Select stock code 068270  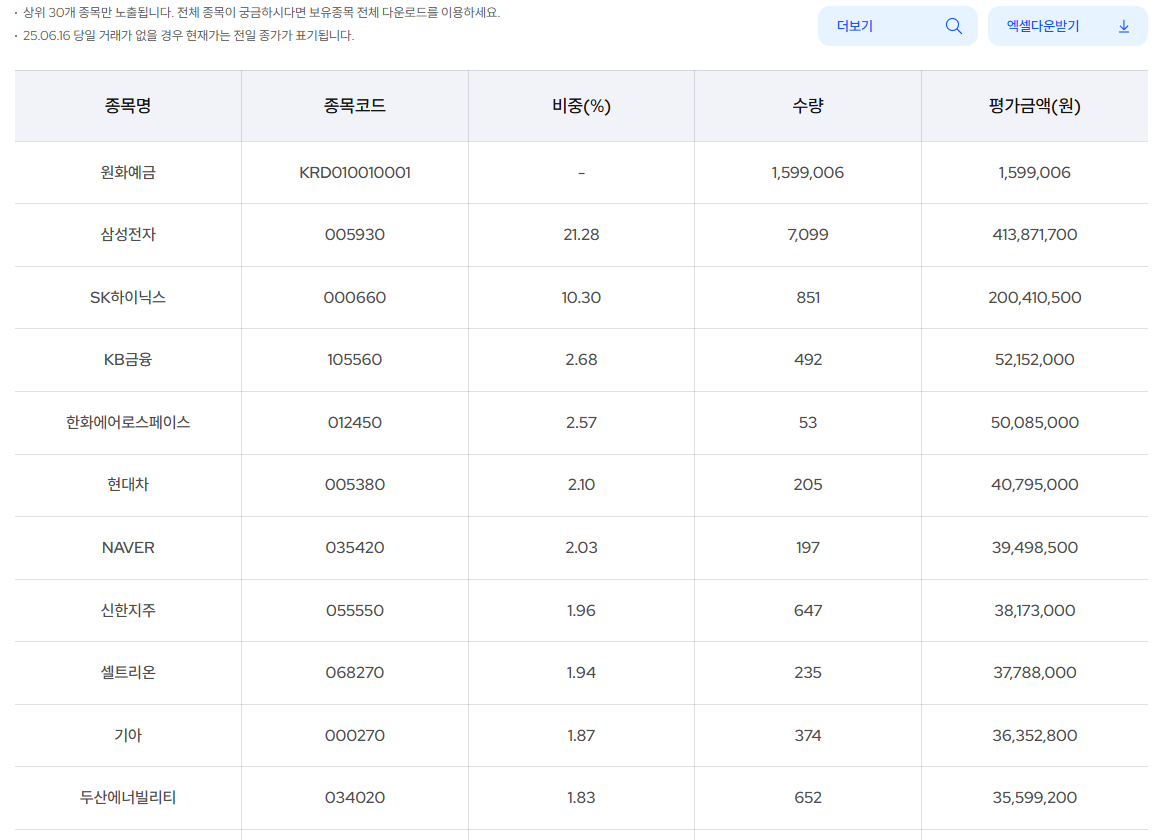tap(355, 672)
